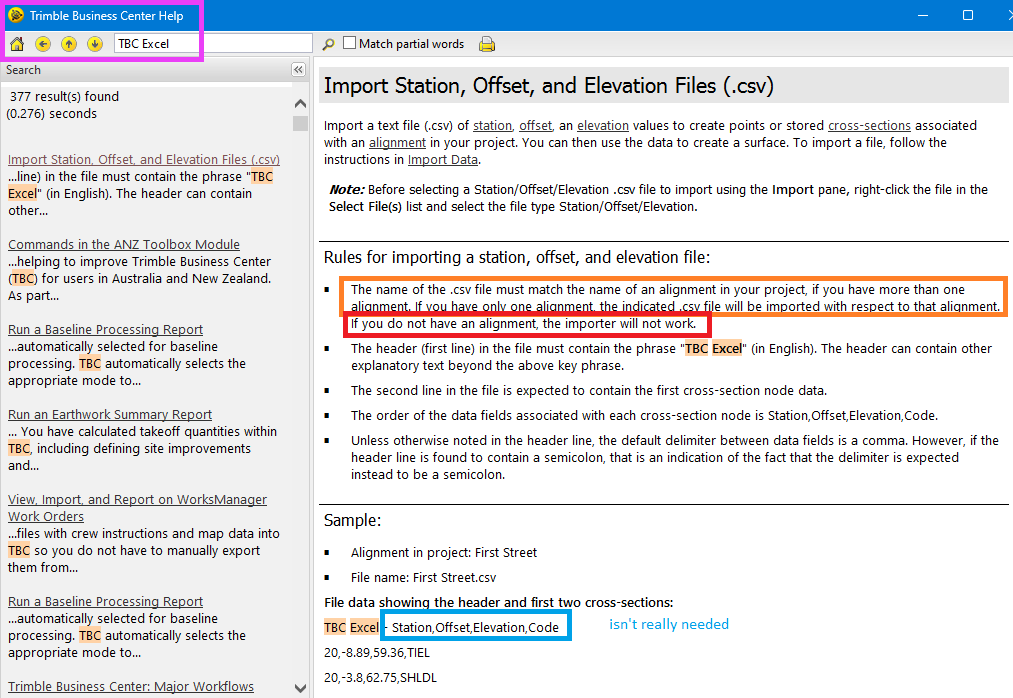Viewport: 1013px width, 698px height.
Task: Go to next topic with down arrow icon
Action: coord(94,44)
